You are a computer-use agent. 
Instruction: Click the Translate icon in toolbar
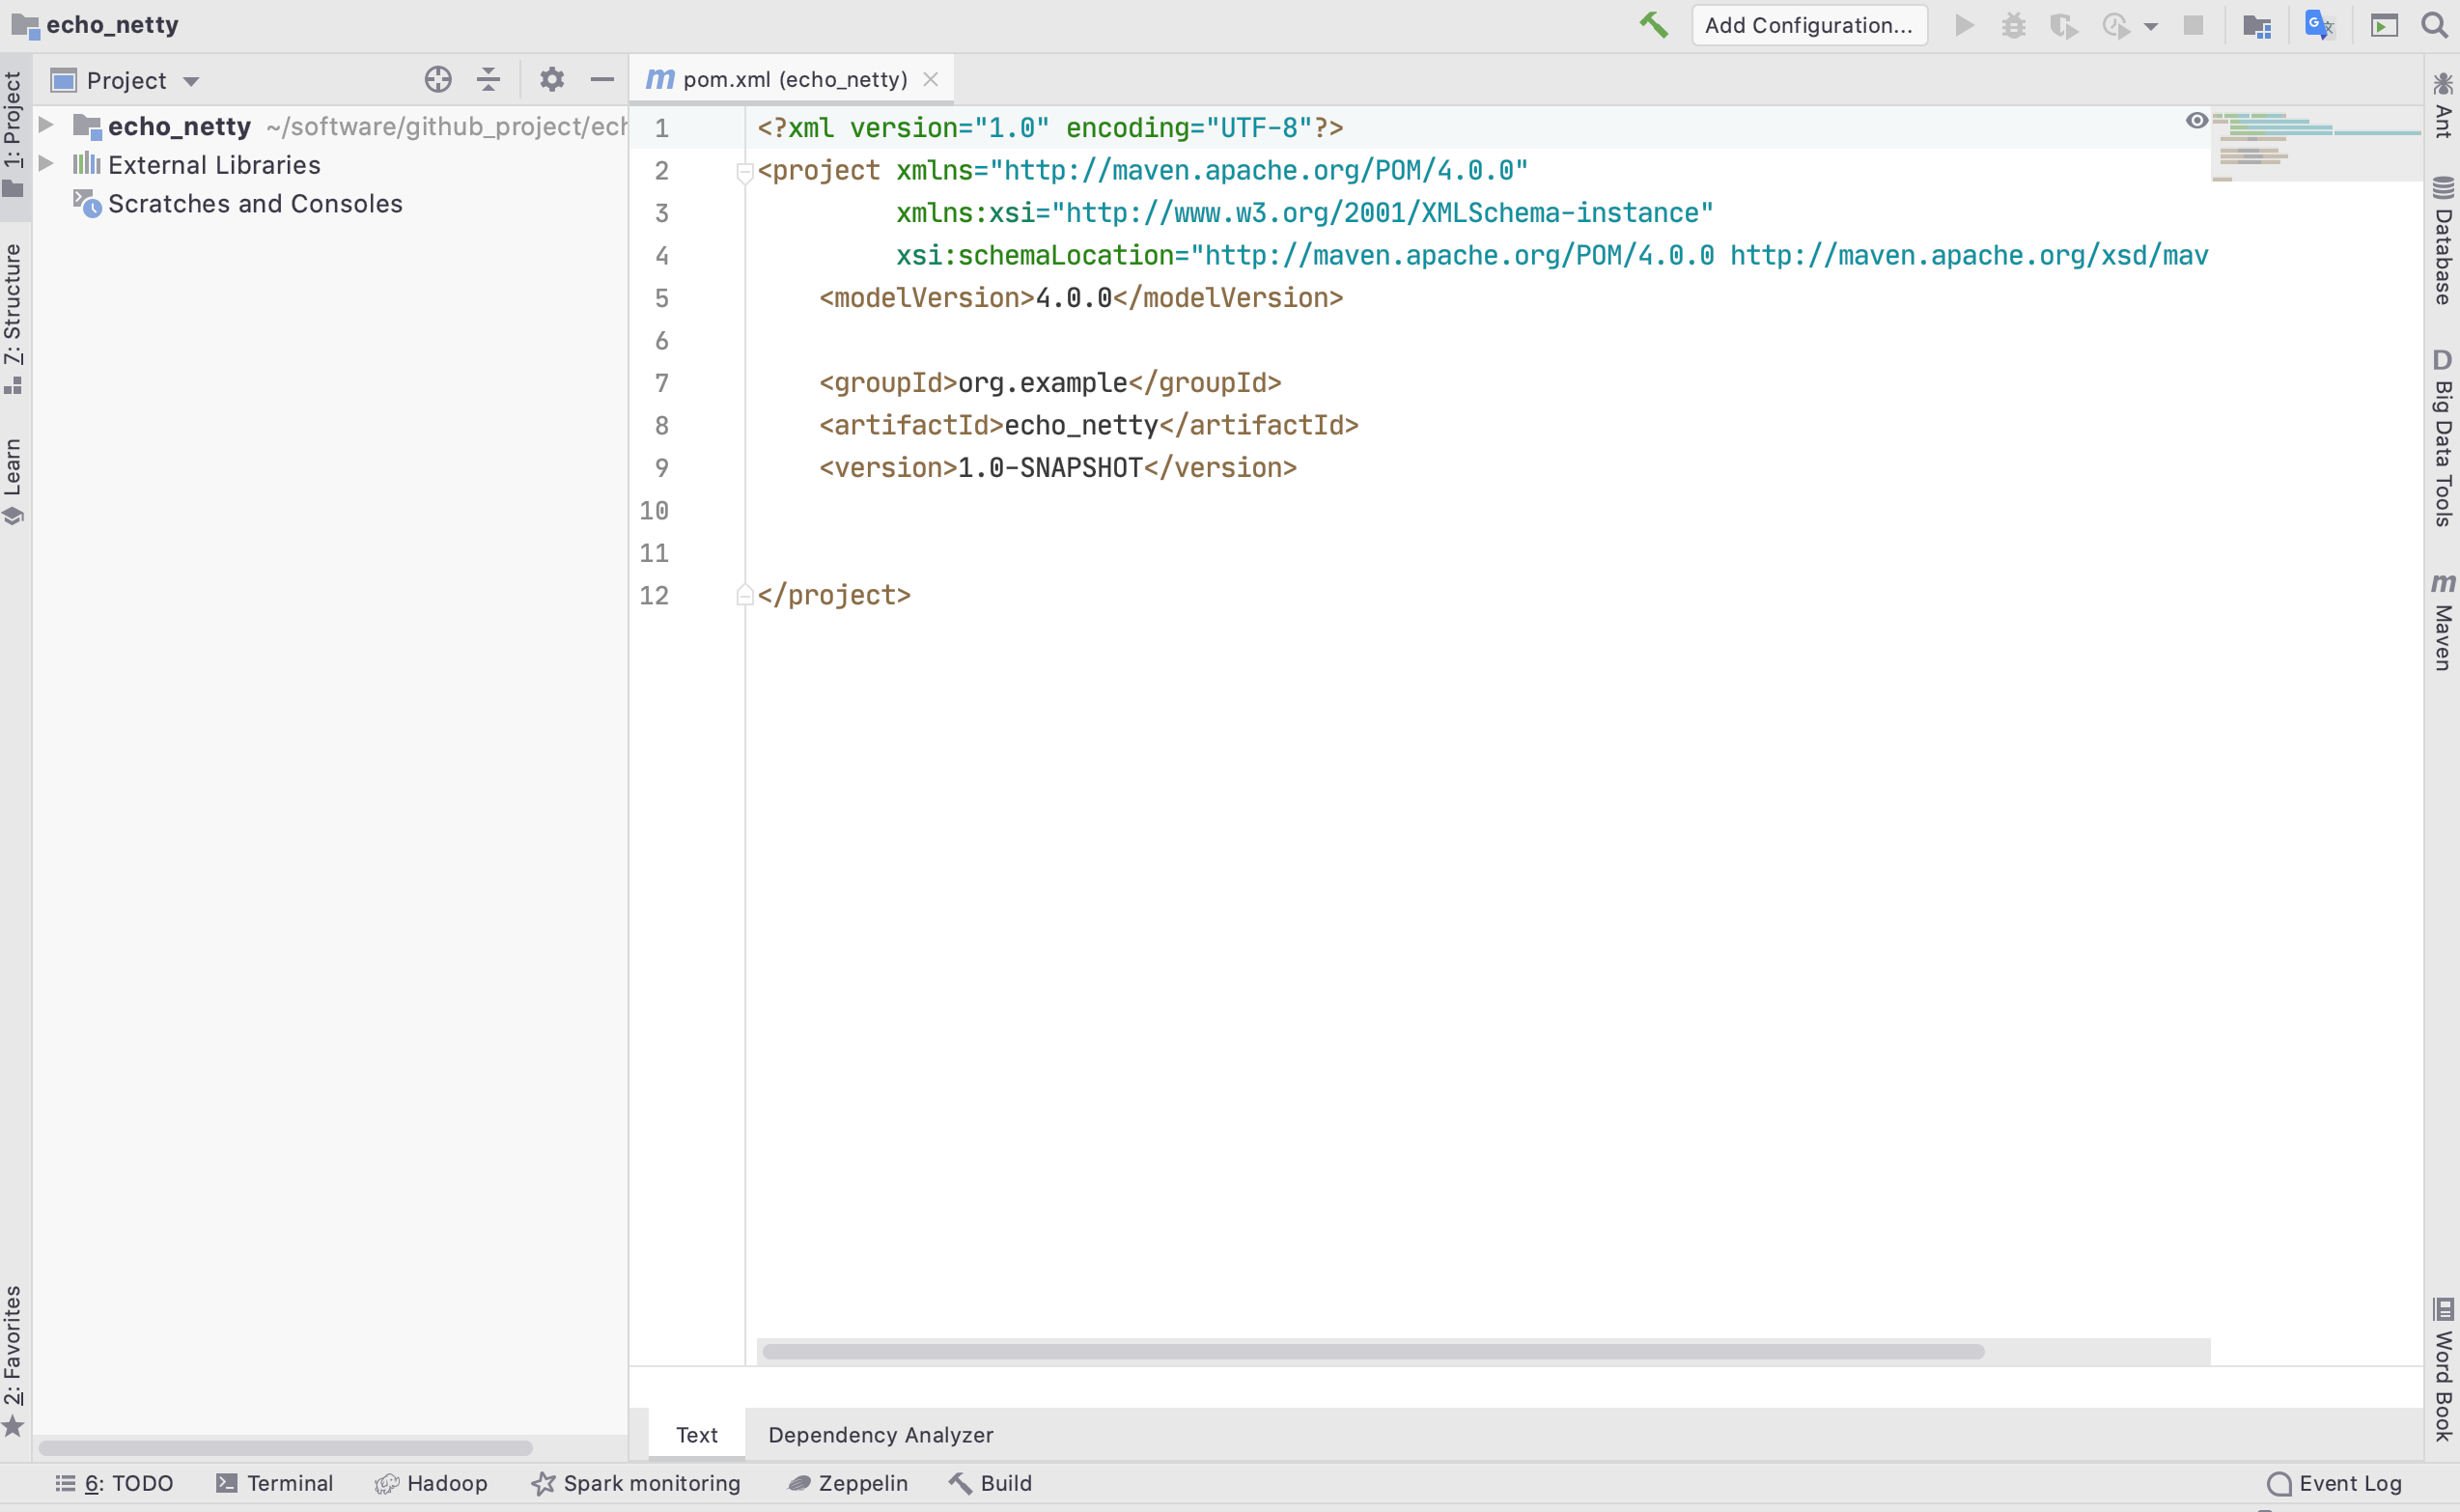coord(2319,25)
